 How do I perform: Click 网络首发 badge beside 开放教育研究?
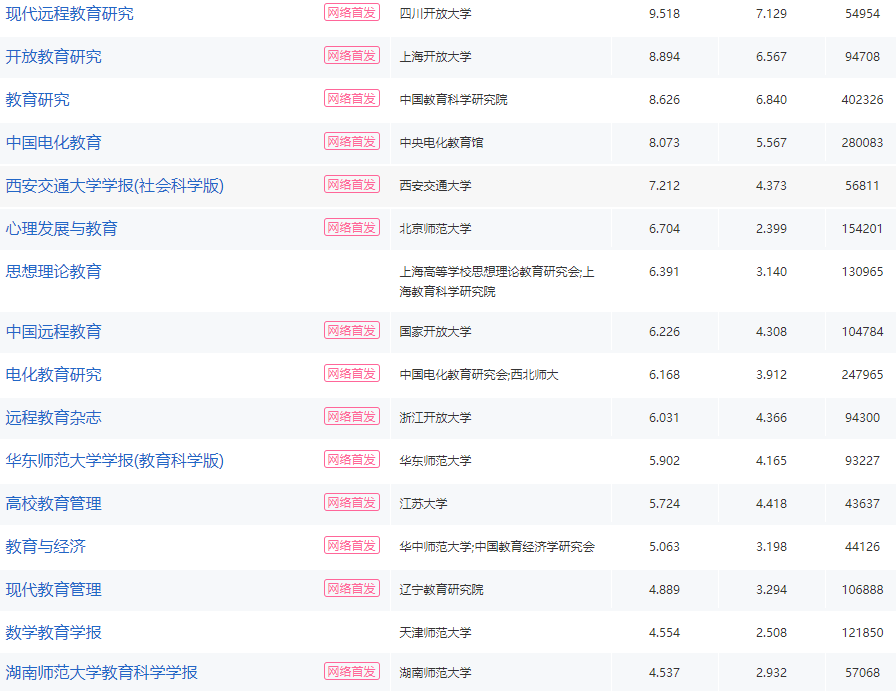352,55
